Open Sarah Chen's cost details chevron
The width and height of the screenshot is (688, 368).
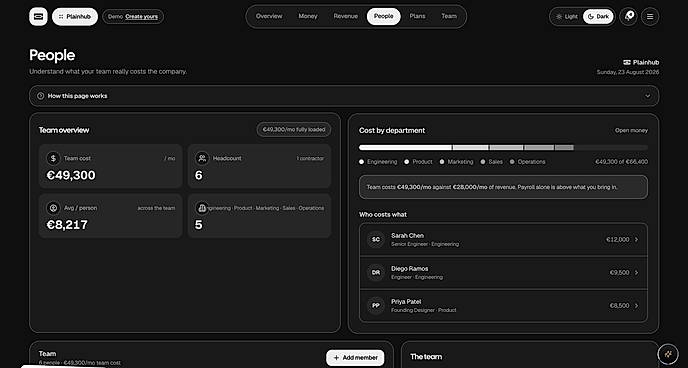[x=637, y=239]
